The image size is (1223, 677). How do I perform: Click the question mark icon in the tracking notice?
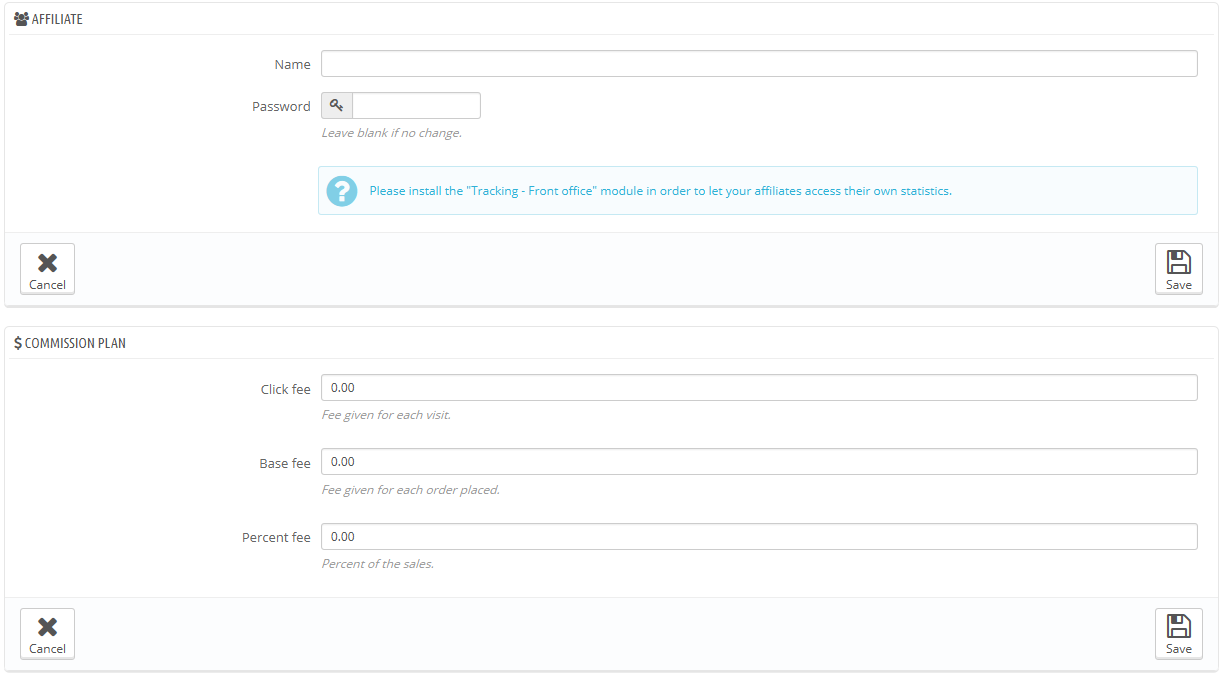pyautogui.click(x=342, y=191)
